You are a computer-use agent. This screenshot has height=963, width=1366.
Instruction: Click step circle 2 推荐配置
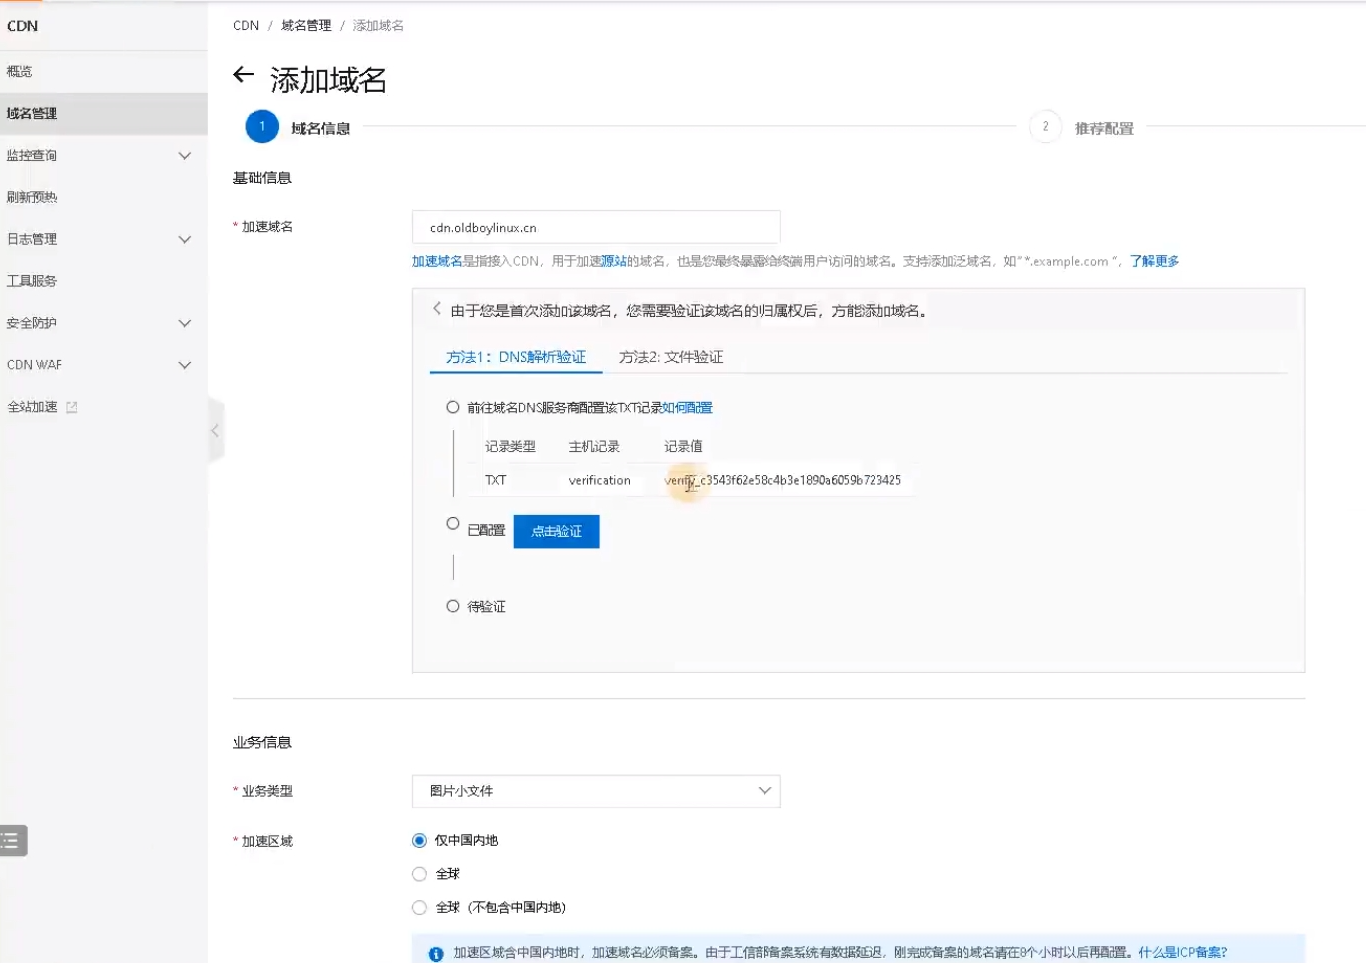(x=1044, y=127)
